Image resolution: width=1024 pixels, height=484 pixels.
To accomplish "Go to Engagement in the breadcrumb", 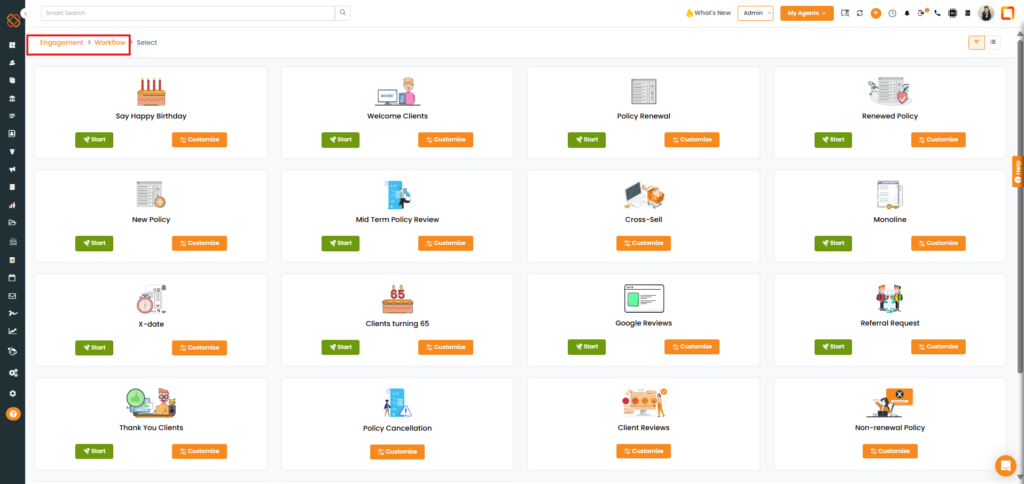I will click(x=61, y=43).
